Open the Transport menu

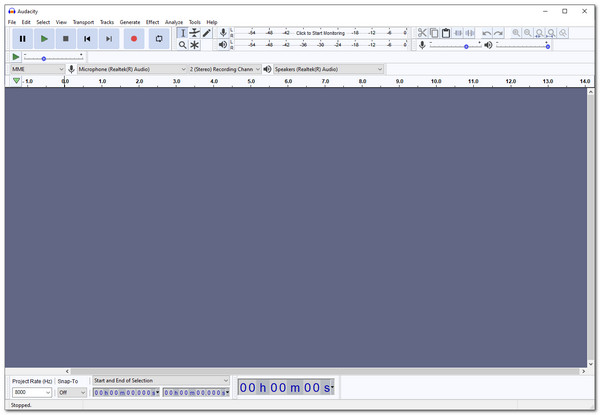pyautogui.click(x=83, y=22)
